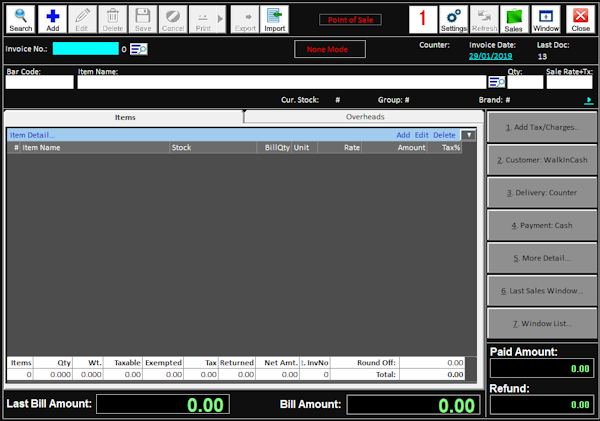Image resolution: width=600 pixels, height=421 pixels.
Task: Click 2. Customer: WalkInCash button
Action: [x=542, y=160]
